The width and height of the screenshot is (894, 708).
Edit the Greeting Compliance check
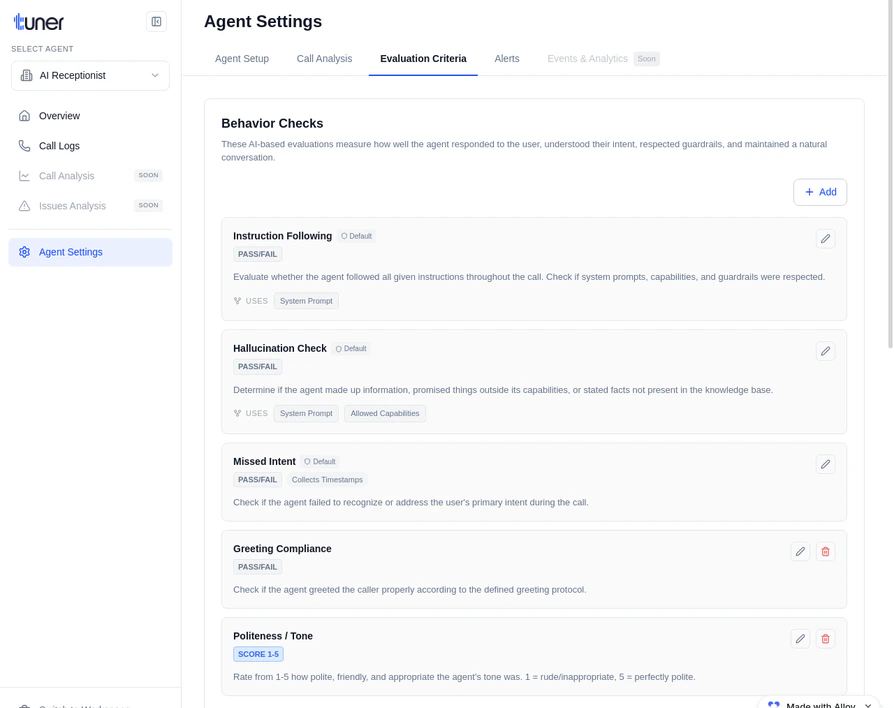800,551
